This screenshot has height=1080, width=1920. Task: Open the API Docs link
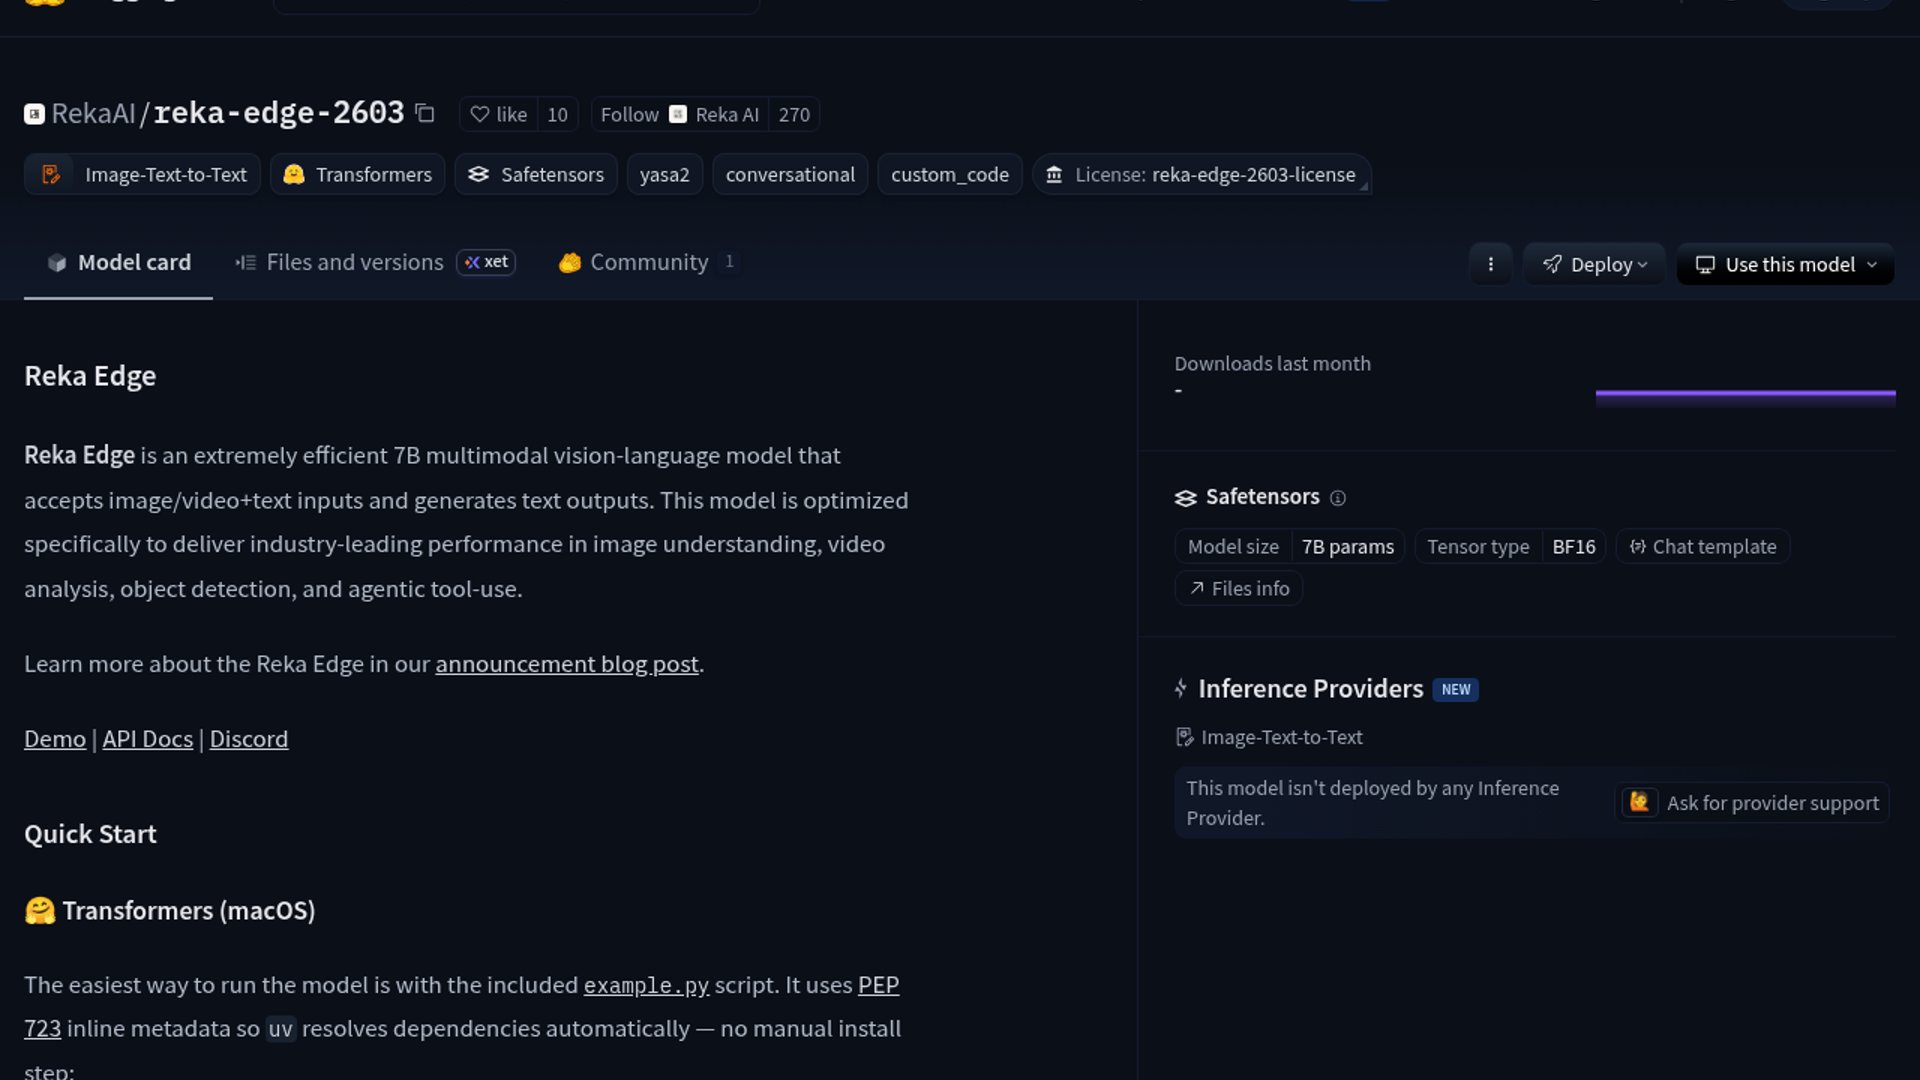tap(147, 739)
